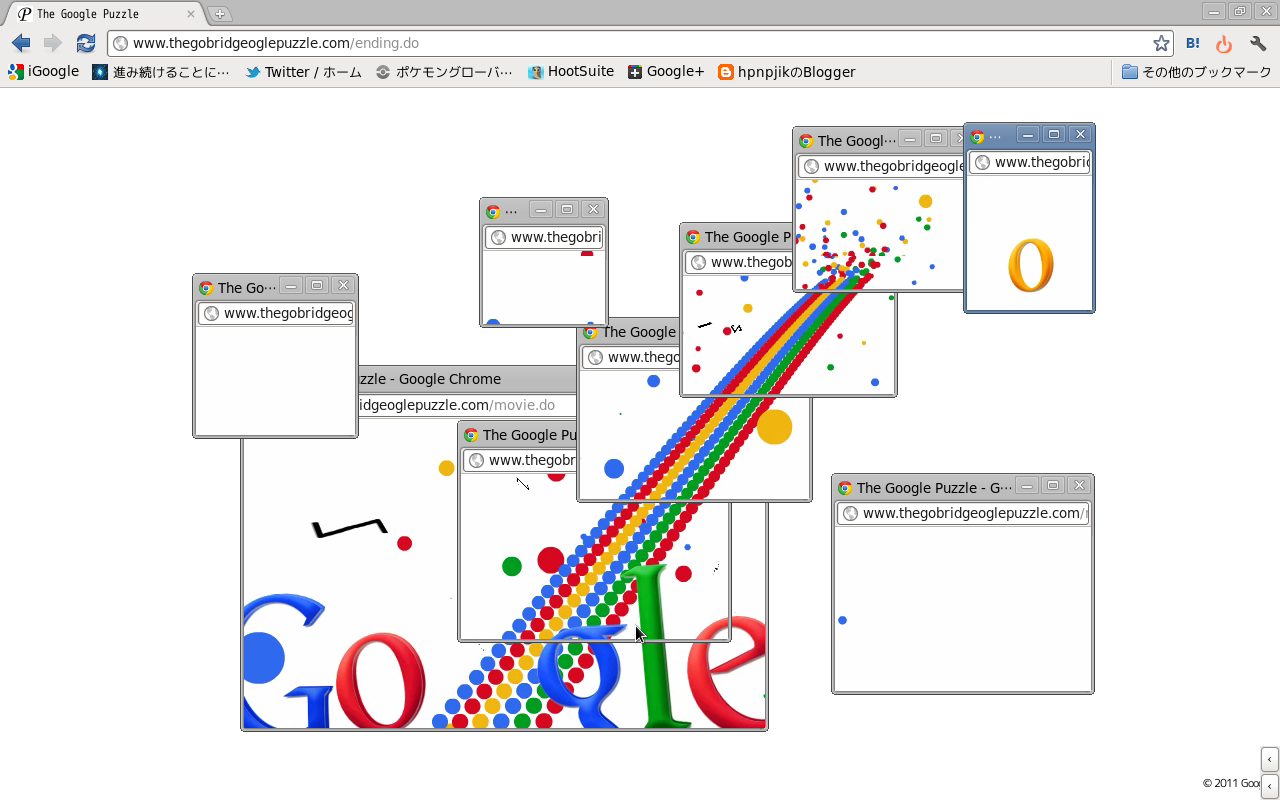Image resolution: width=1280 pixels, height=800 pixels.
Task: Open the iGoogle bookmark
Action: pos(44,72)
